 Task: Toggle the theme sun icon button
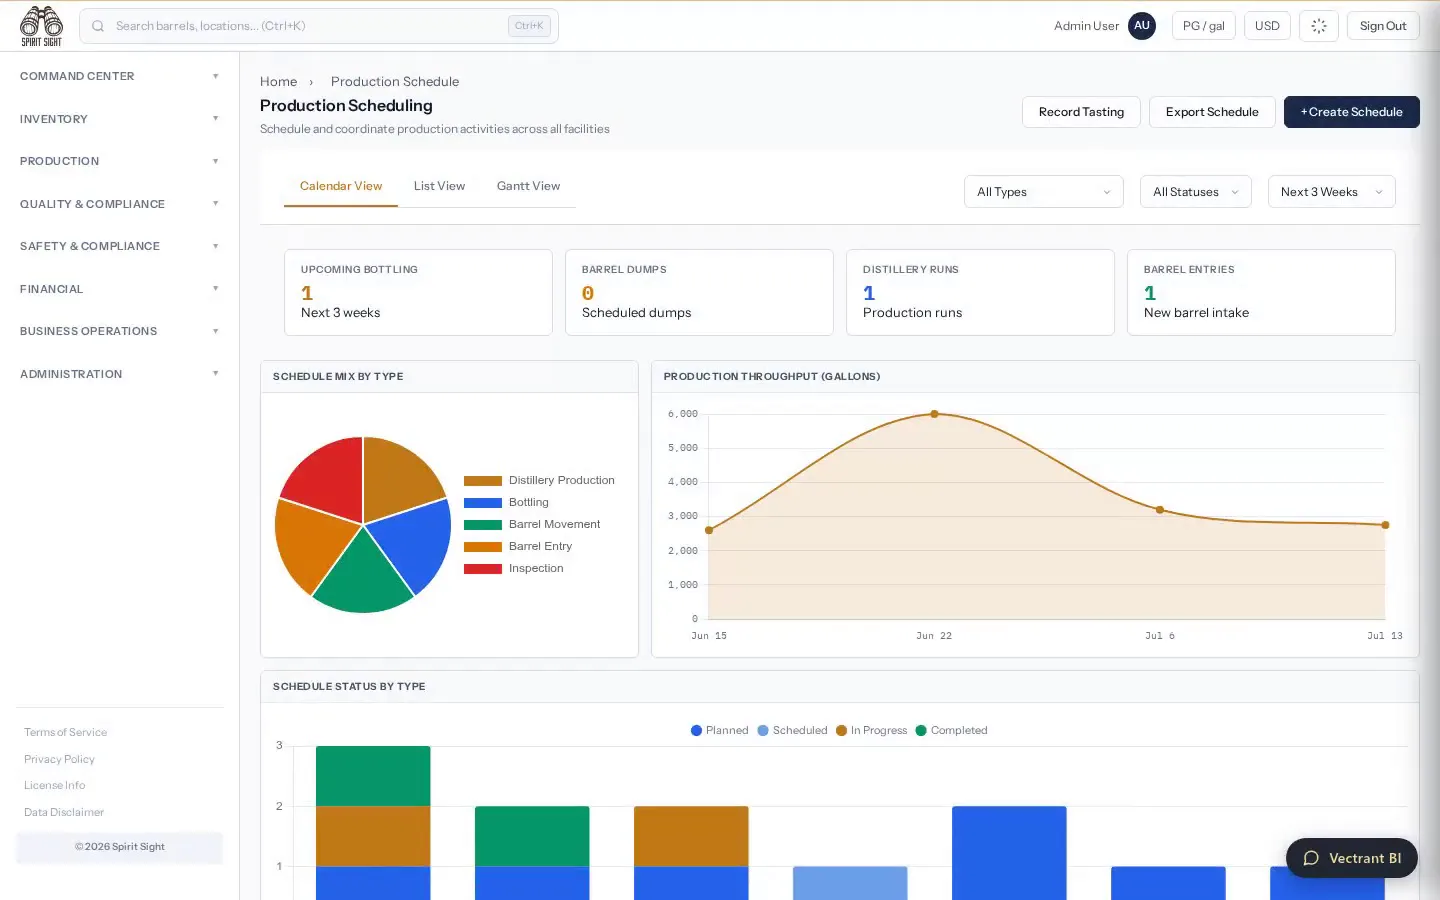(1318, 26)
